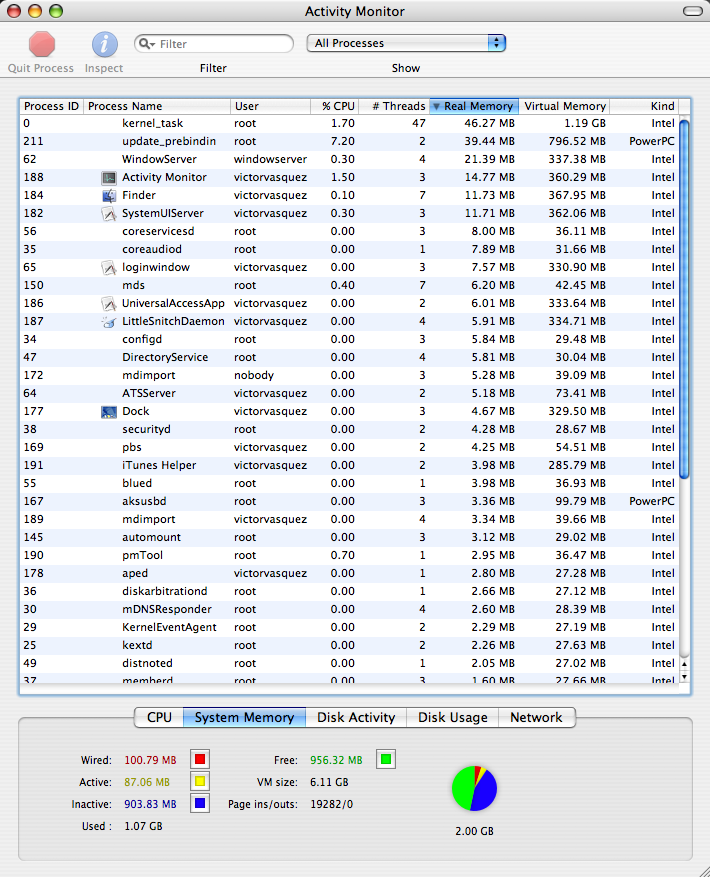
Task: Click the process list vertical scrollbar thumb
Action: [x=684, y=300]
